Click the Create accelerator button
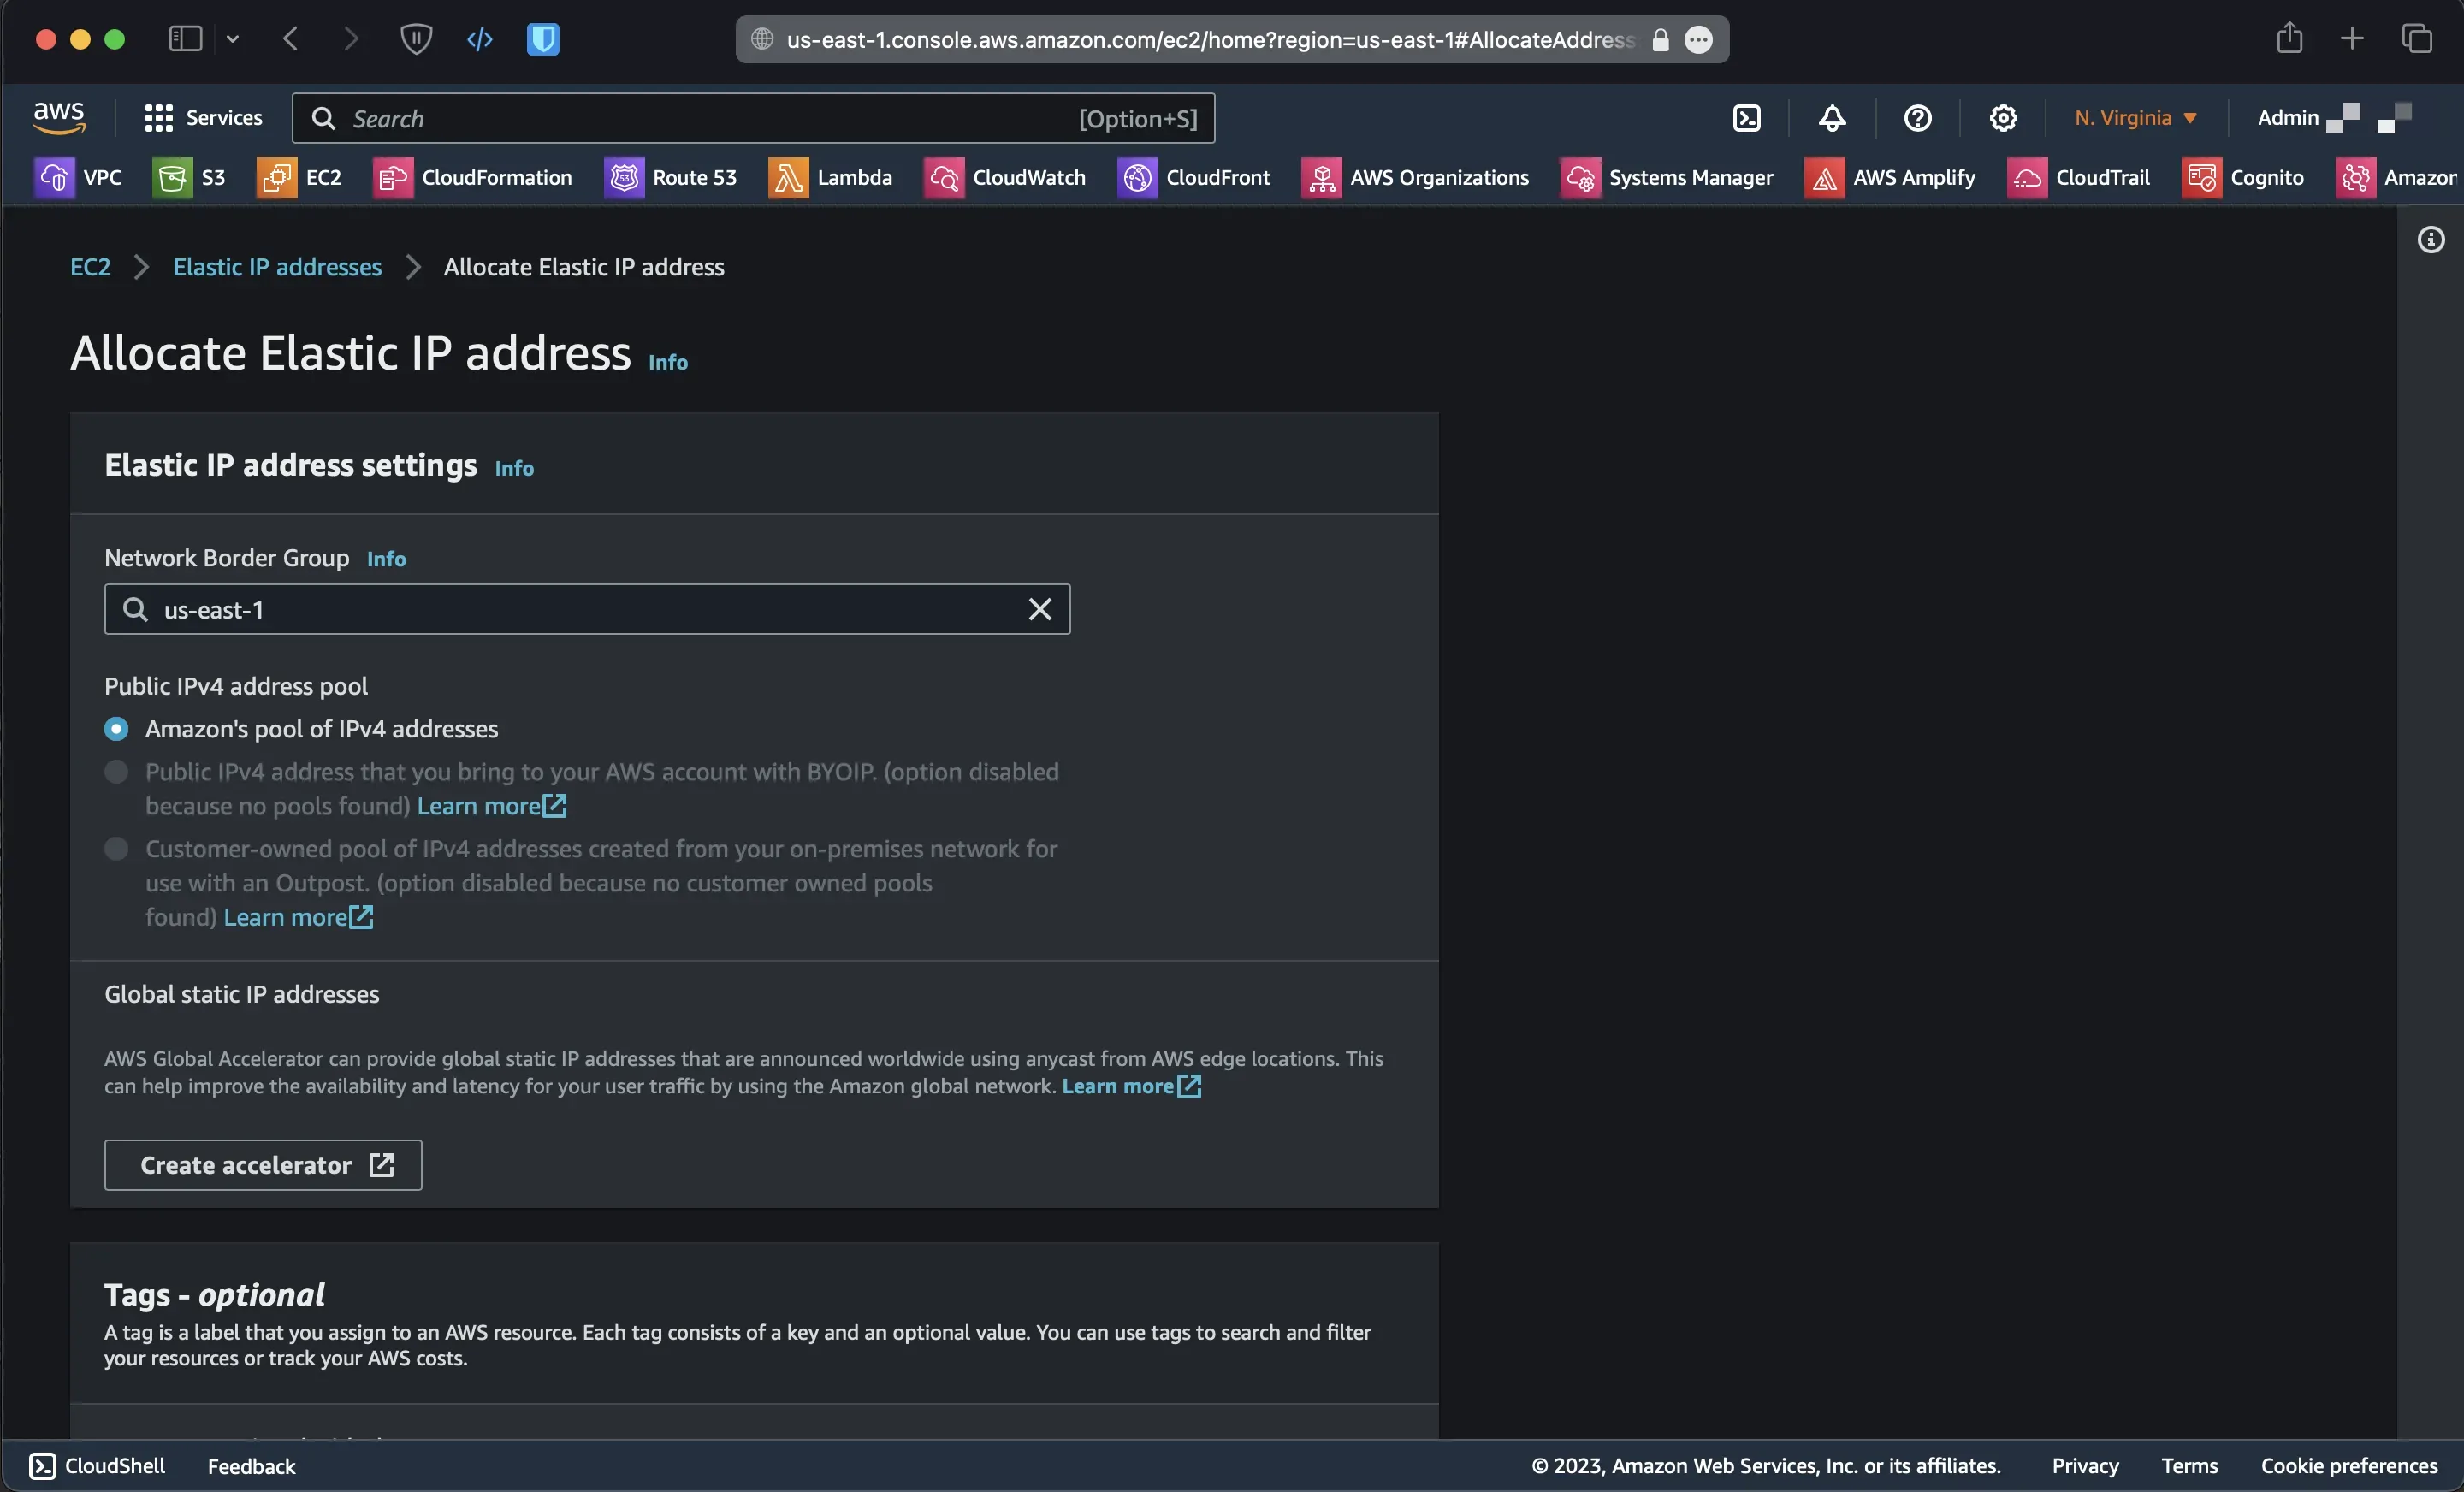Image resolution: width=2464 pixels, height=1492 pixels. [x=263, y=1165]
